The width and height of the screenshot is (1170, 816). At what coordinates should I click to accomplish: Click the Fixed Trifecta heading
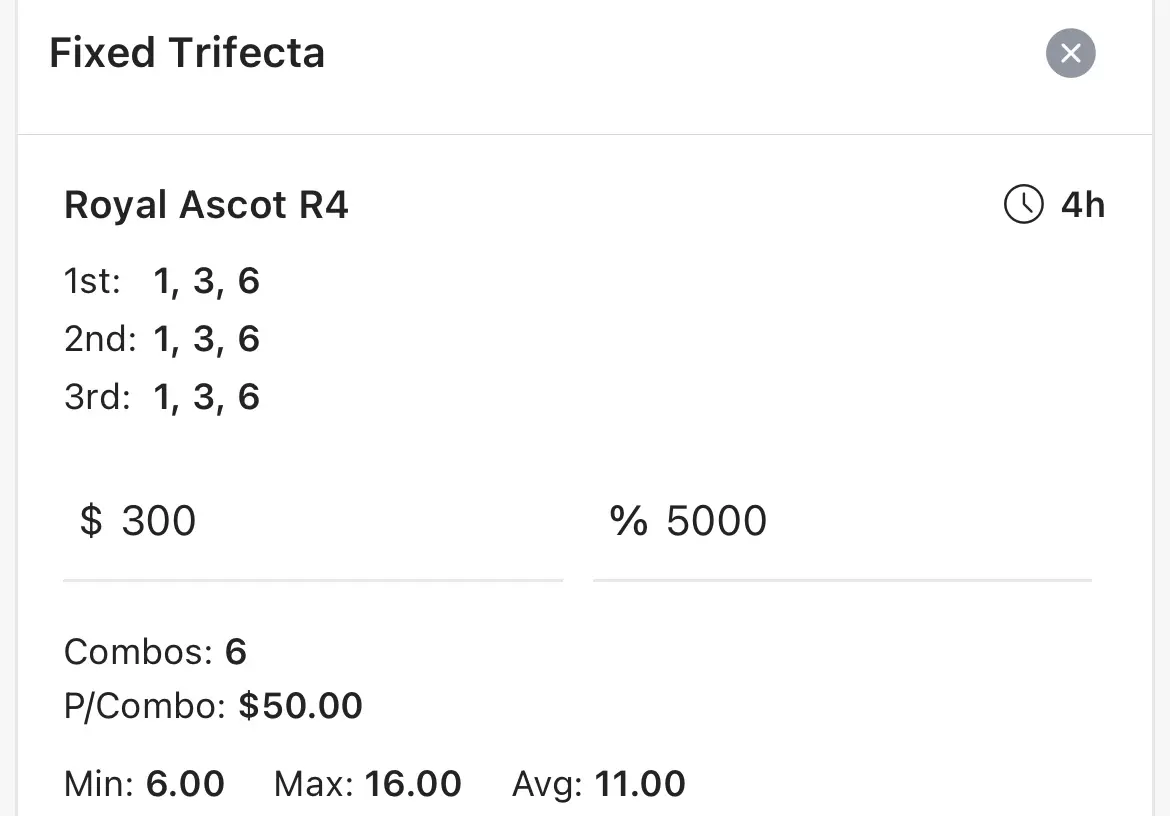[187, 53]
